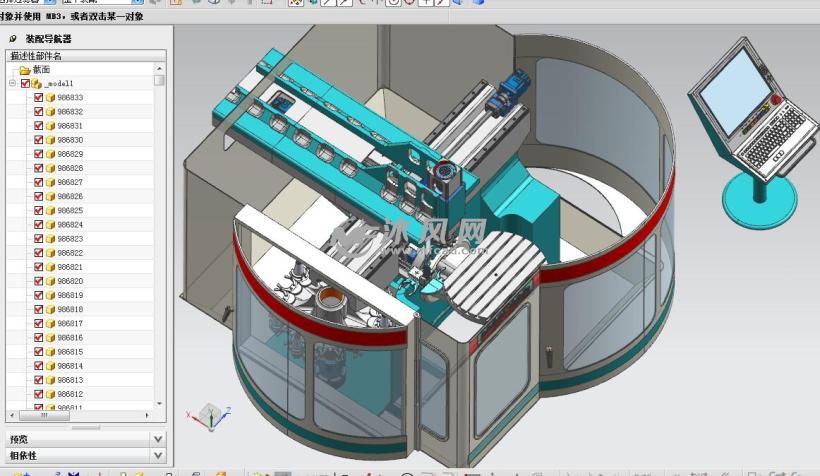Click the yellow part icon for 986833

pyautogui.click(x=50, y=98)
